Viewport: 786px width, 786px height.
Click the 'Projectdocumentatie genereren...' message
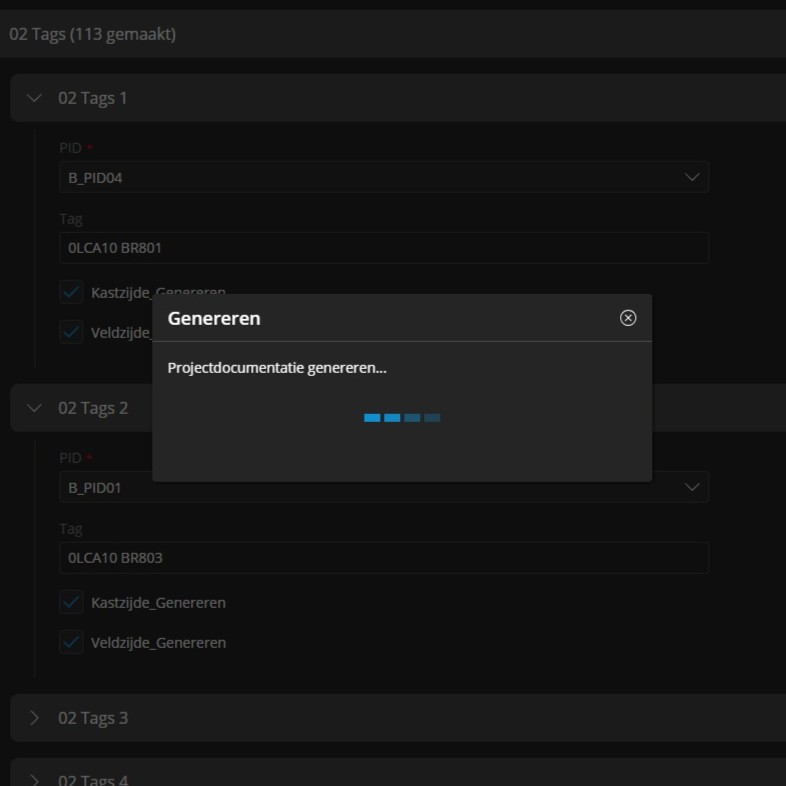coord(277,367)
